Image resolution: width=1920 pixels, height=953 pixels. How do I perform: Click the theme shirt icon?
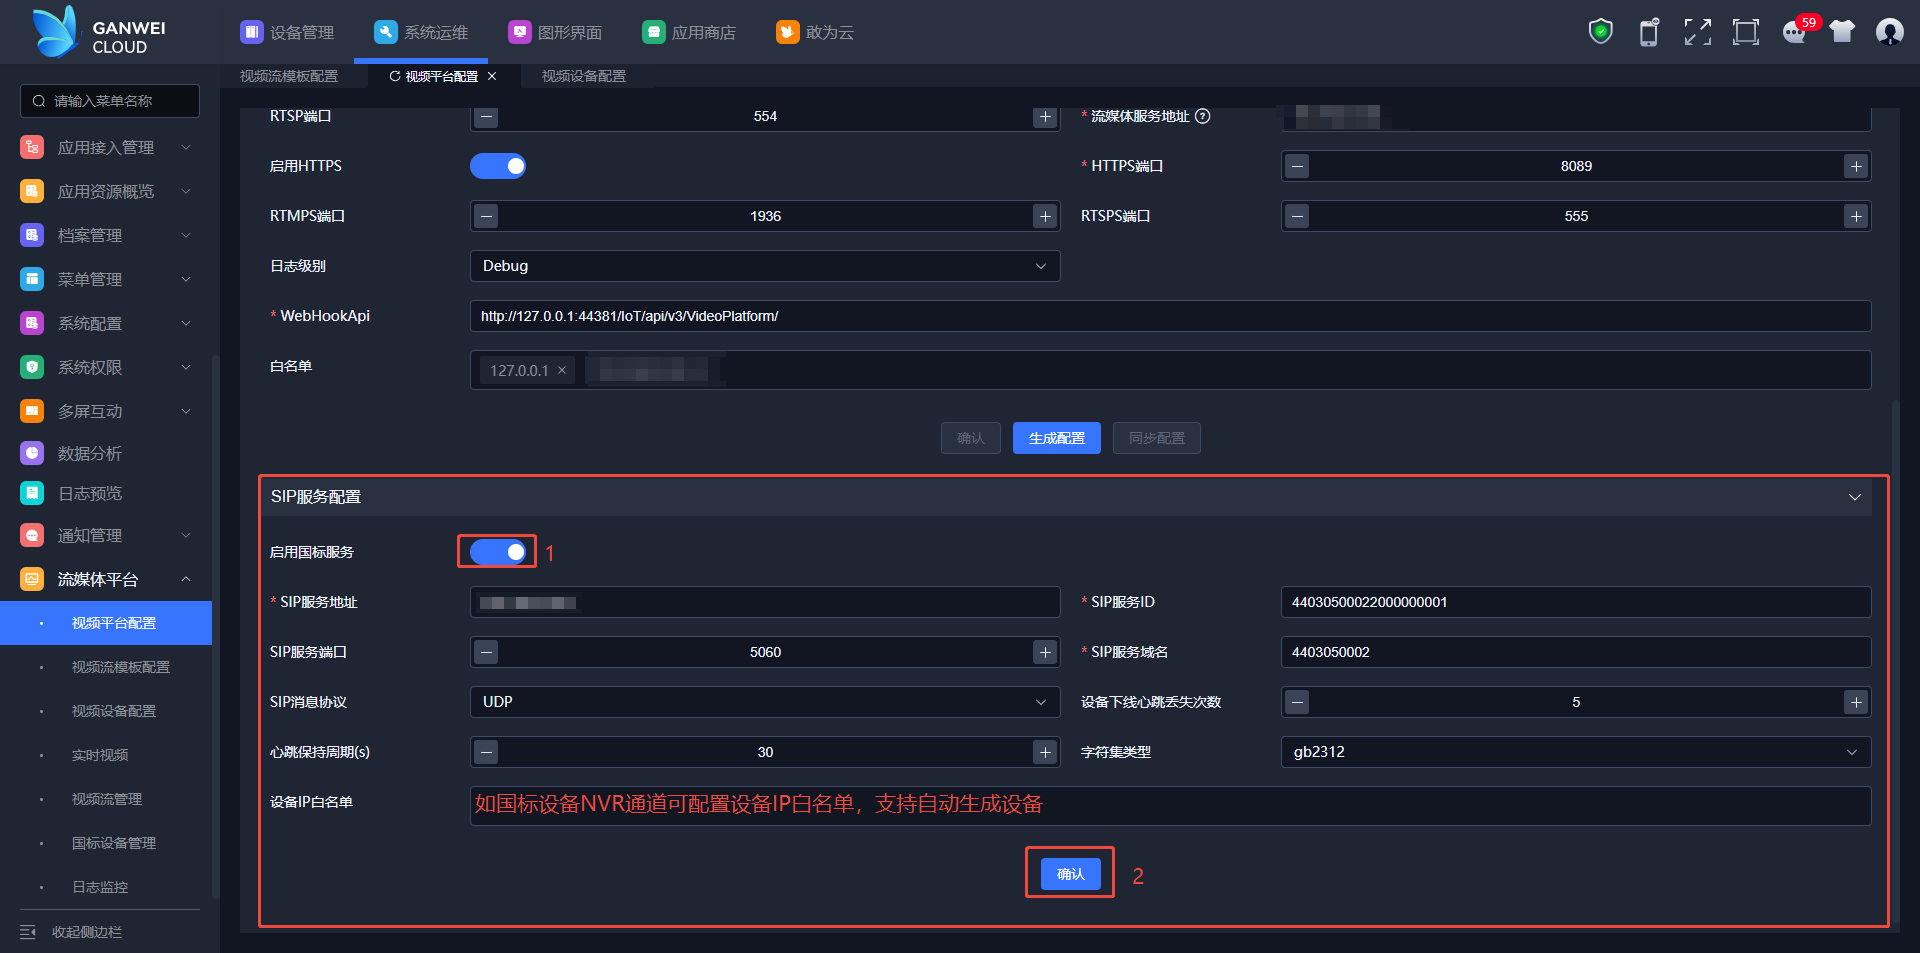click(x=1842, y=32)
